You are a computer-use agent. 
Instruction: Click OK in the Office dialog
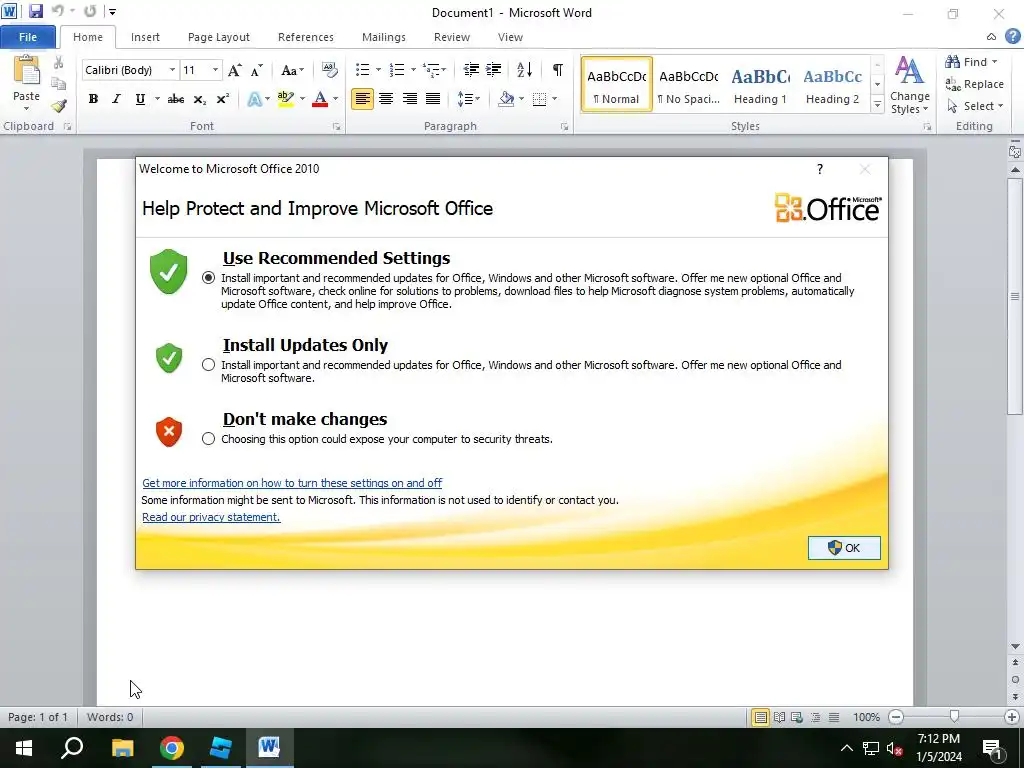click(x=844, y=548)
